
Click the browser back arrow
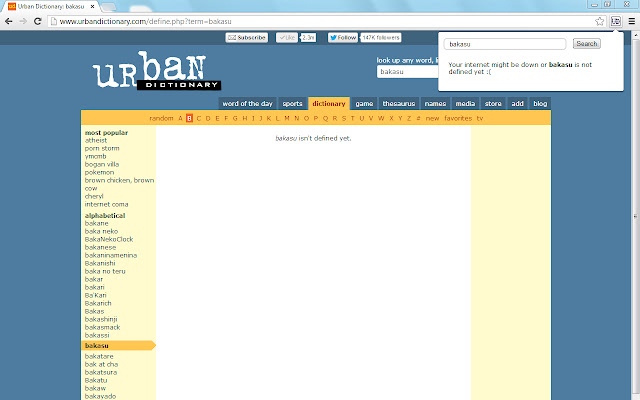point(9,21)
